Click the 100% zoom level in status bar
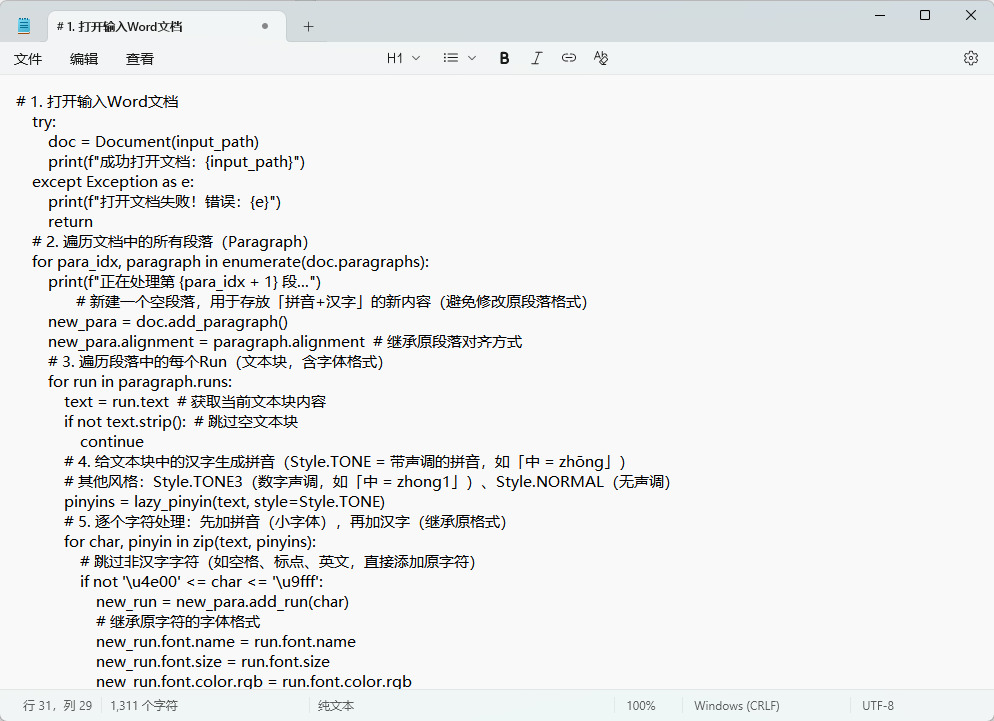Viewport: 994px width, 721px height. click(x=641, y=706)
